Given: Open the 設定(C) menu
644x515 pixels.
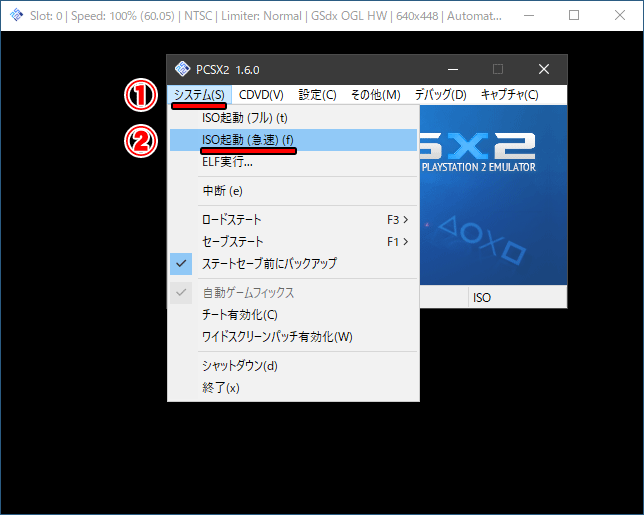Looking at the screenshot, I should click(317, 95).
